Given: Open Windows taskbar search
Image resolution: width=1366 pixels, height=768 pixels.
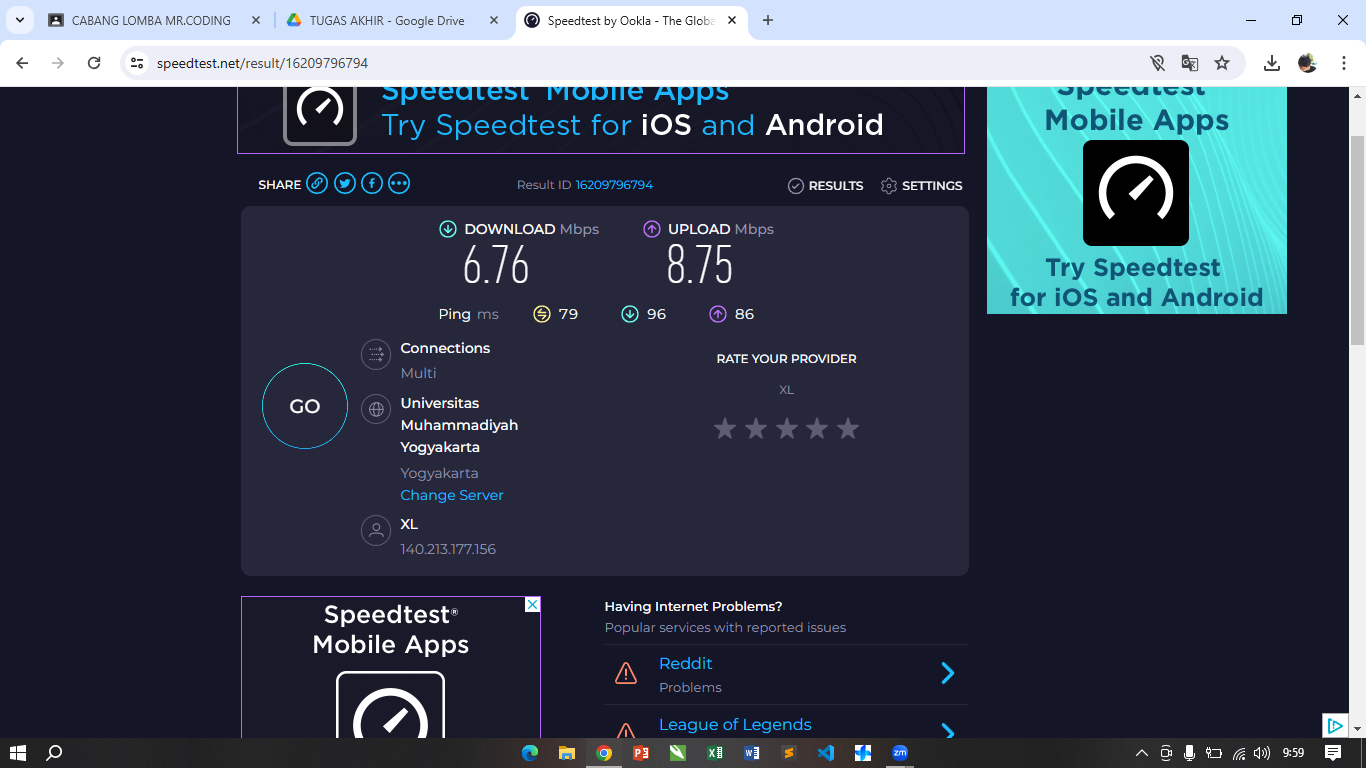Looking at the screenshot, I should click(54, 753).
